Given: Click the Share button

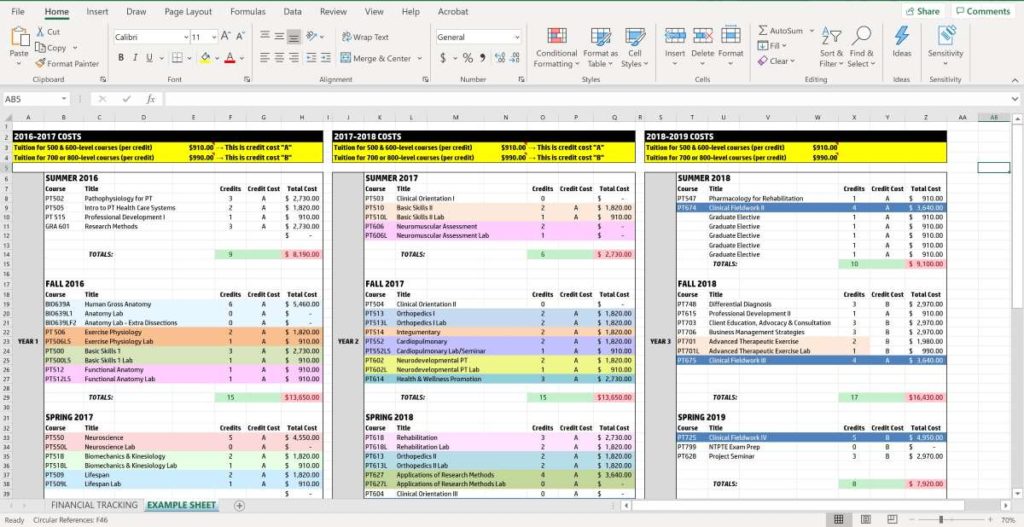Looking at the screenshot, I should [923, 11].
